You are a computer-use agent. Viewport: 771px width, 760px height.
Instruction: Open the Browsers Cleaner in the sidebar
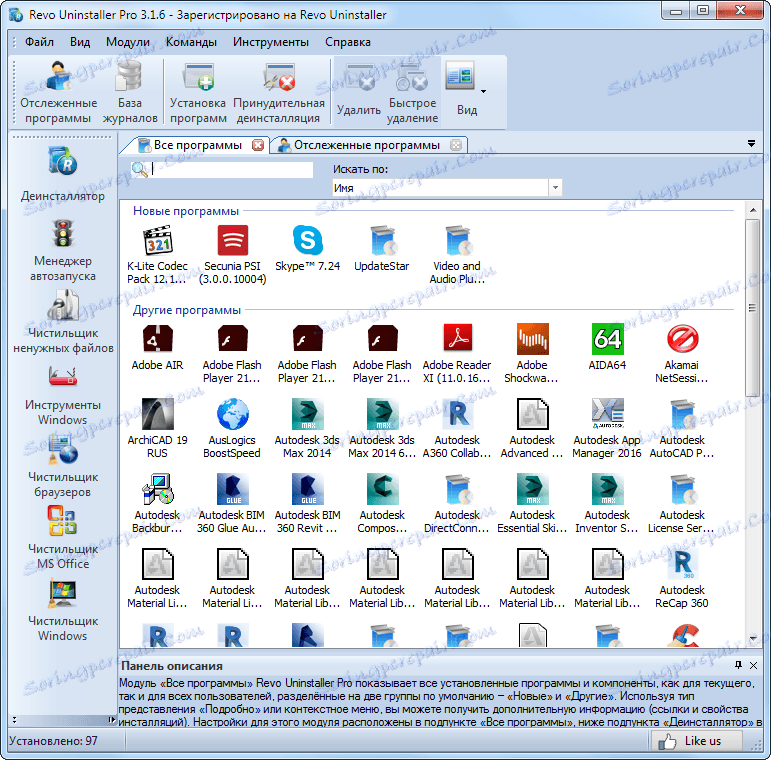coord(63,466)
